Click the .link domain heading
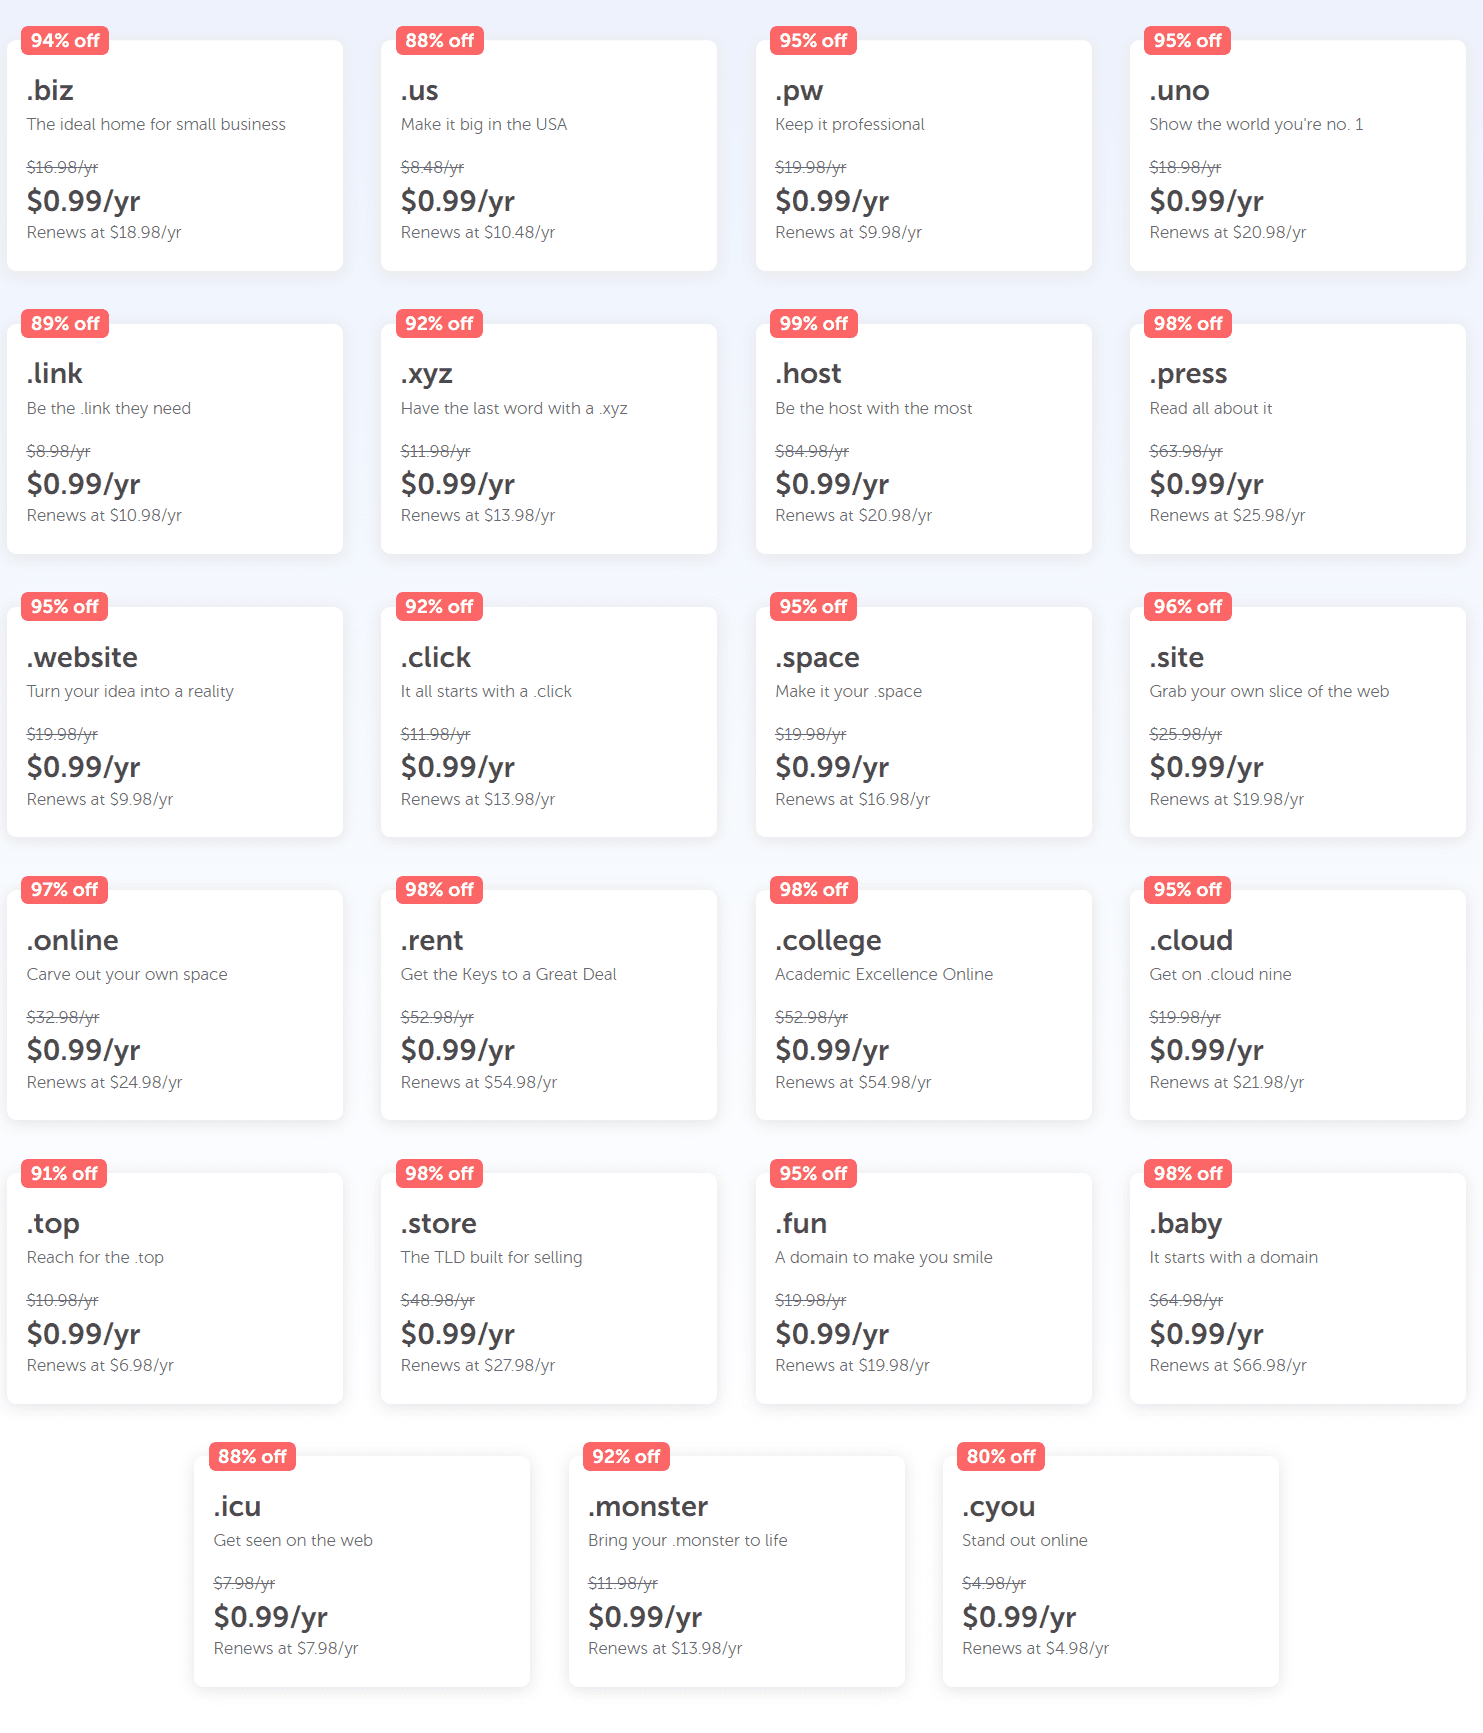The width and height of the screenshot is (1483, 1733). (55, 374)
